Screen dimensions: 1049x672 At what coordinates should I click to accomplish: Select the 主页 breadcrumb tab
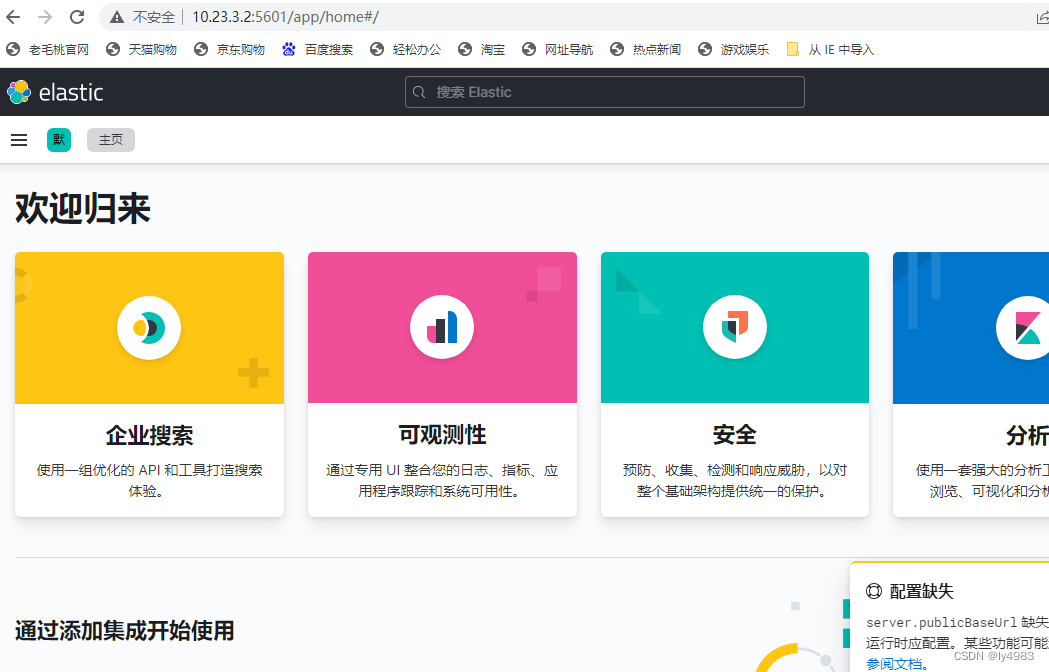[110, 139]
